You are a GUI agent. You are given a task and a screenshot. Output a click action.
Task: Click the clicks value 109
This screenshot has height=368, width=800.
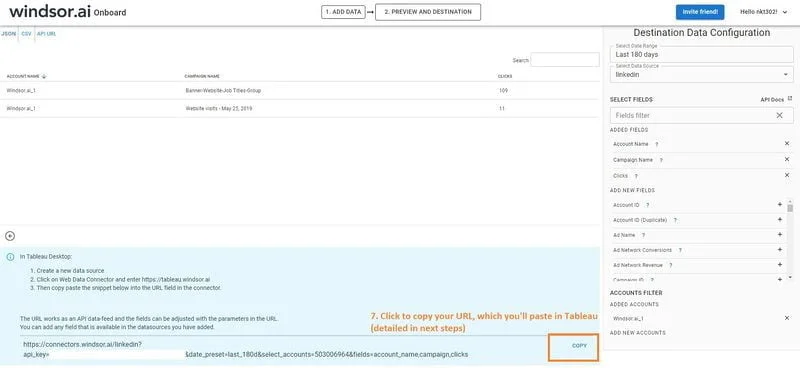[504, 90]
